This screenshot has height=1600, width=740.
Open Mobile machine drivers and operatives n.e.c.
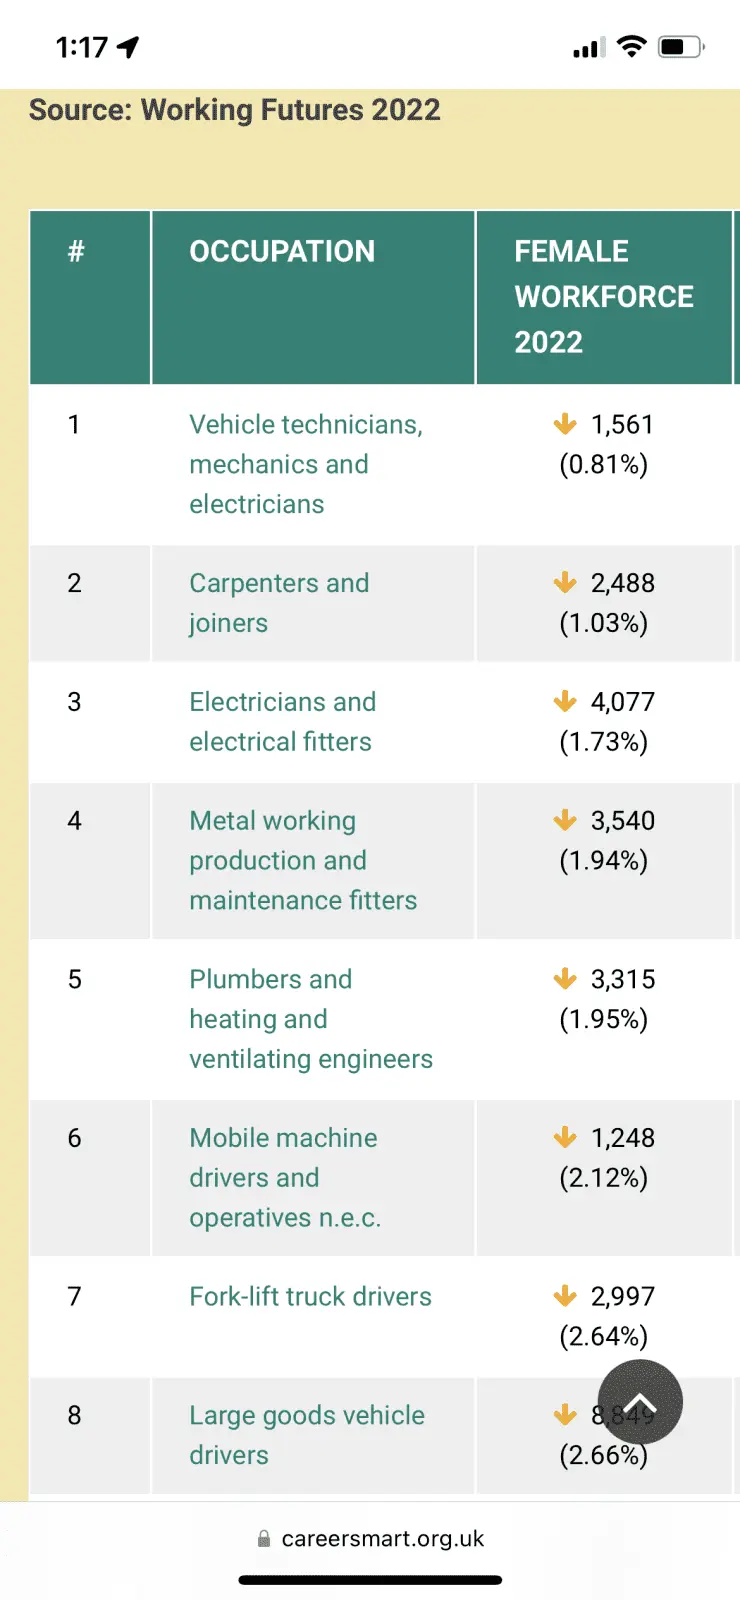284,1178
